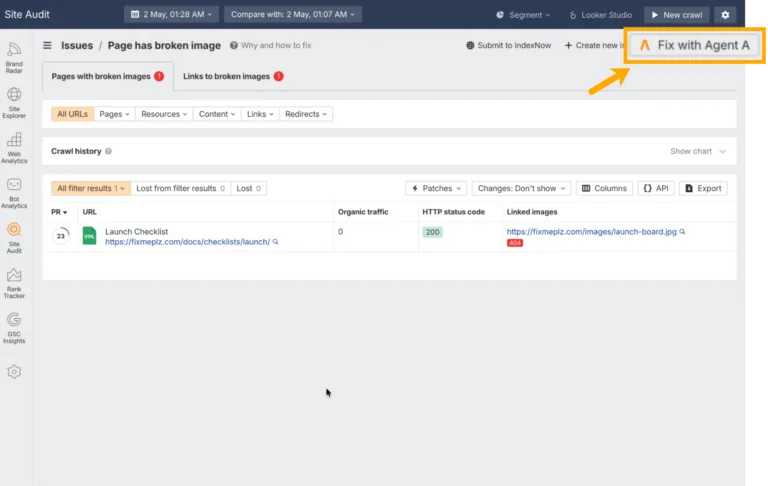This screenshot has width=768, height=486.
Task: Open sidebar settings gear icon
Action: coord(14,372)
